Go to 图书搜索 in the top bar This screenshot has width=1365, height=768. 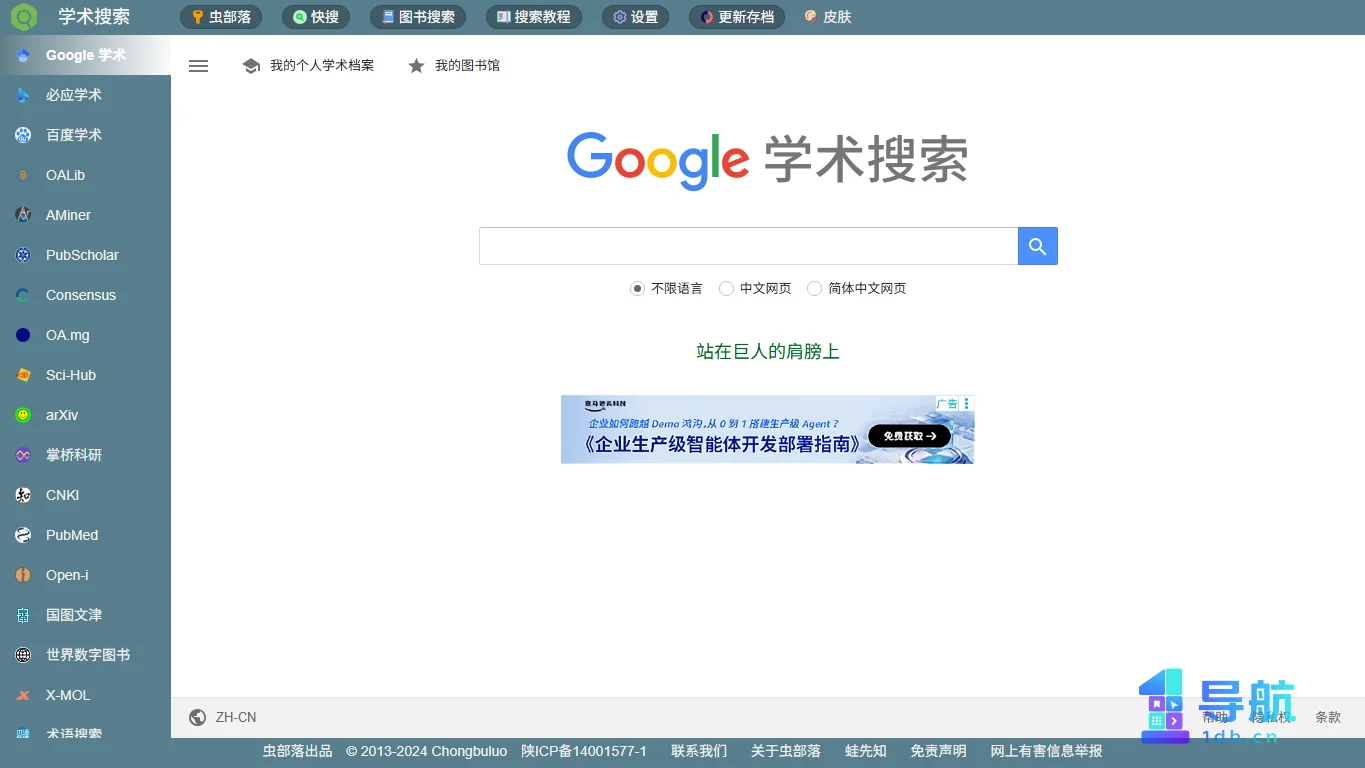[418, 17]
